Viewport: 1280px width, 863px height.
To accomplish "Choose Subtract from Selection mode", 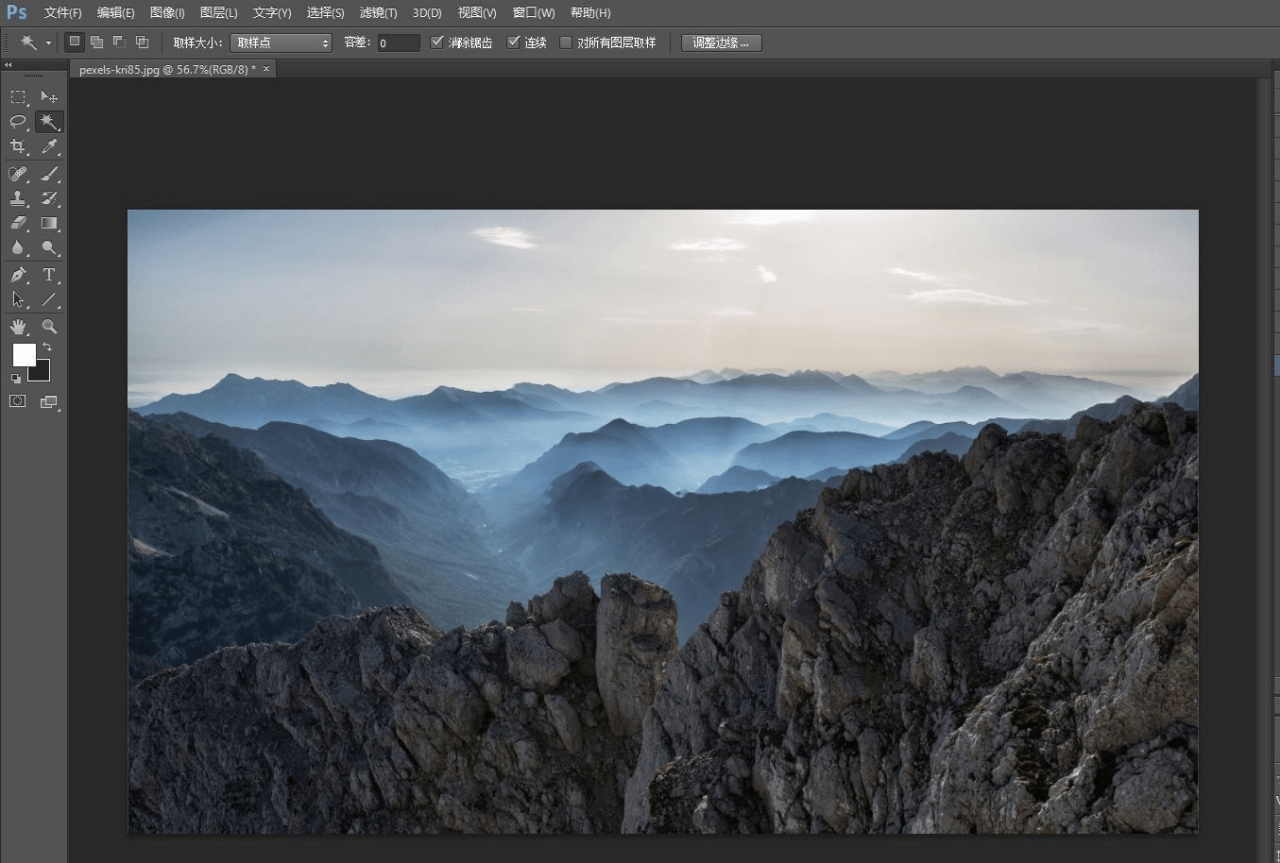I will pos(119,42).
